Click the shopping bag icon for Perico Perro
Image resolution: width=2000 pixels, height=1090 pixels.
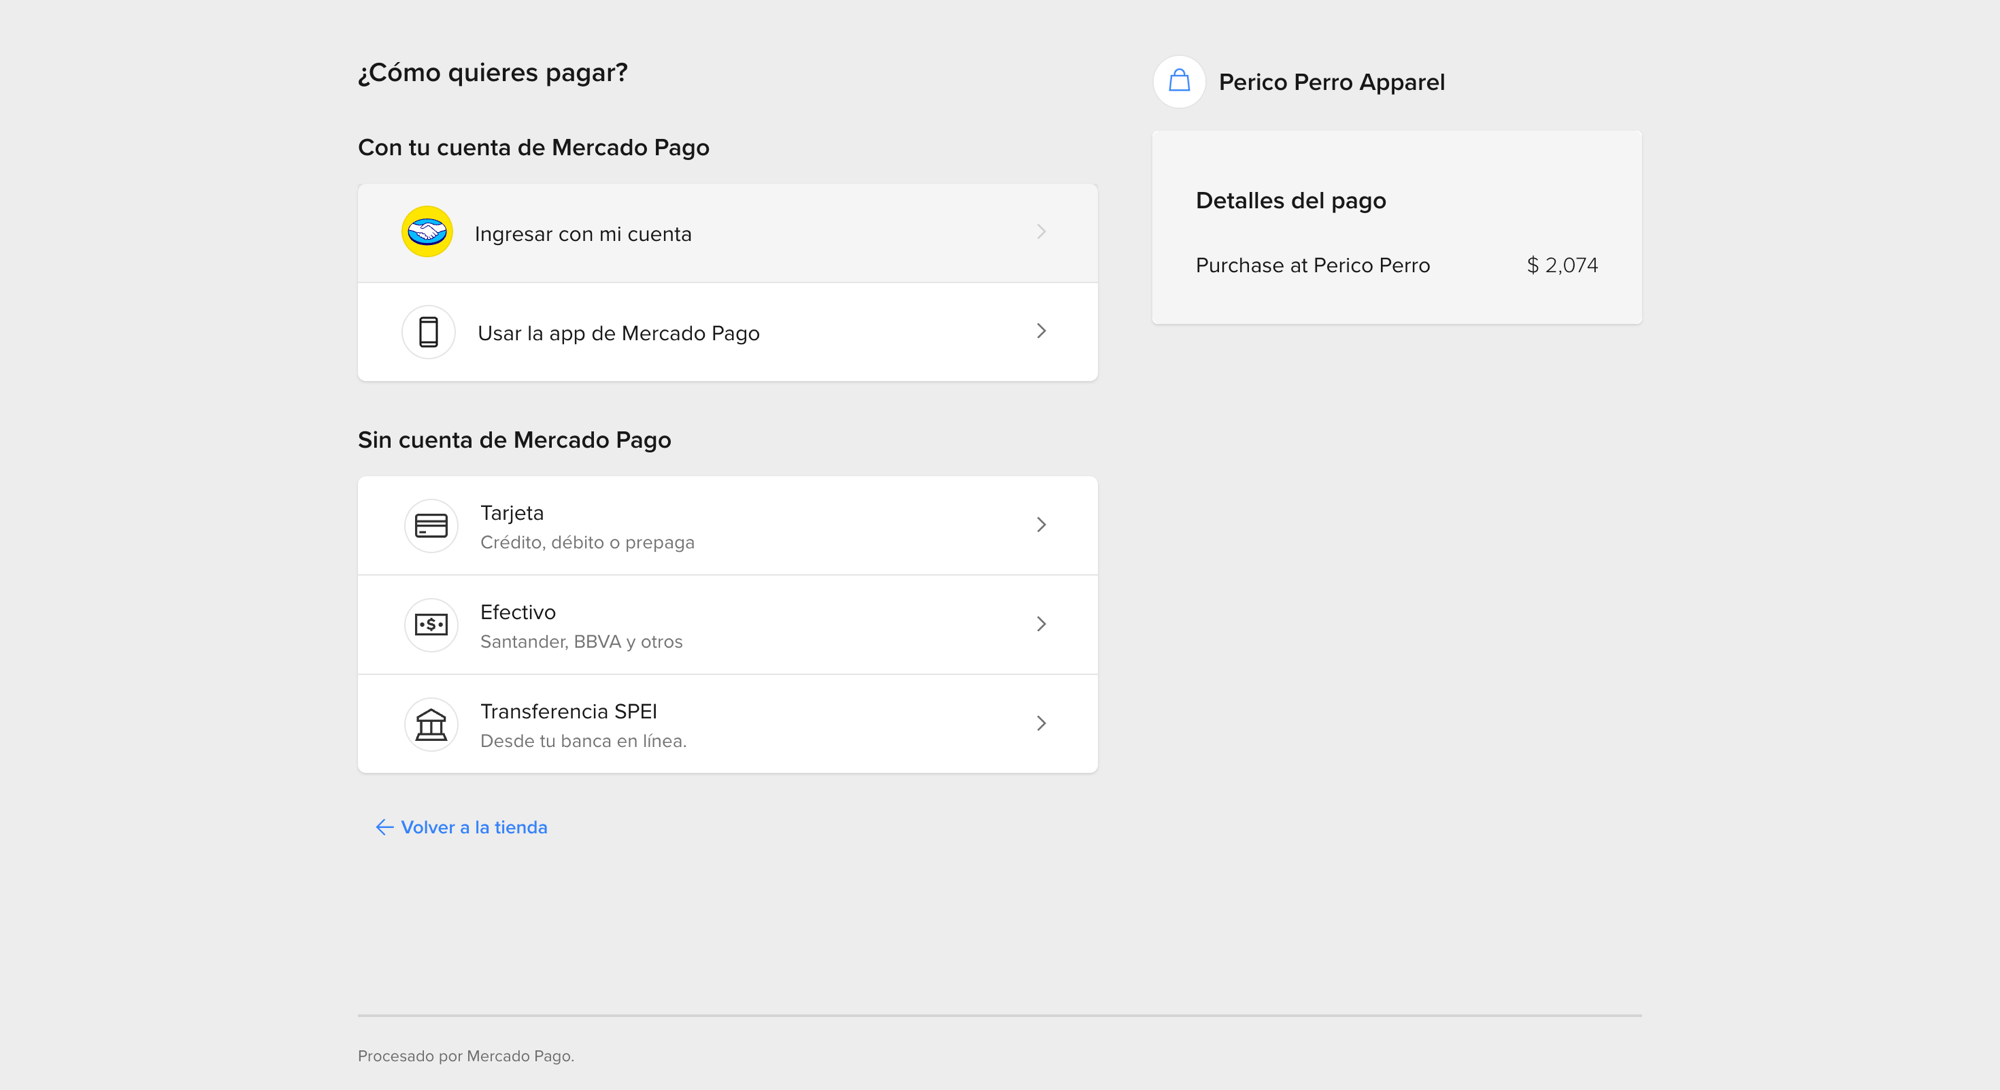[1180, 81]
